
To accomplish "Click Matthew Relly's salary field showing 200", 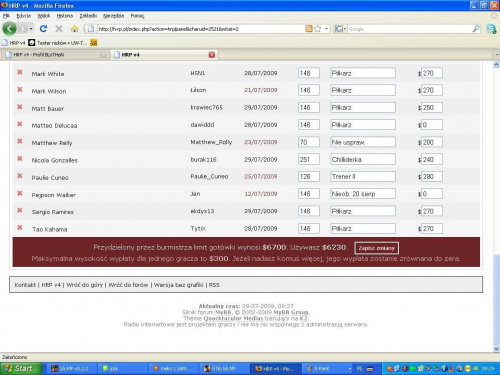I will coord(432,142).
